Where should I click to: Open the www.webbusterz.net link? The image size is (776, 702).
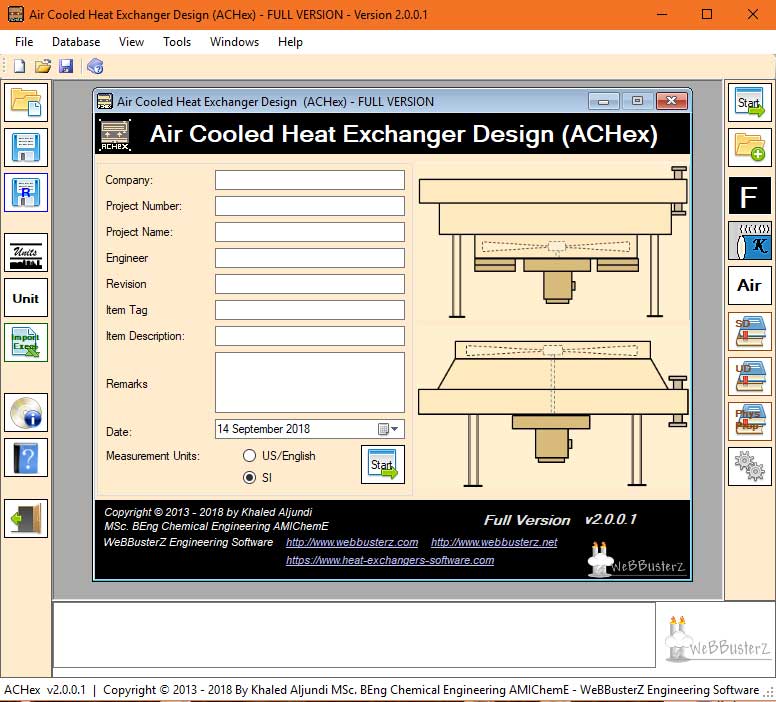coord(494,542)
